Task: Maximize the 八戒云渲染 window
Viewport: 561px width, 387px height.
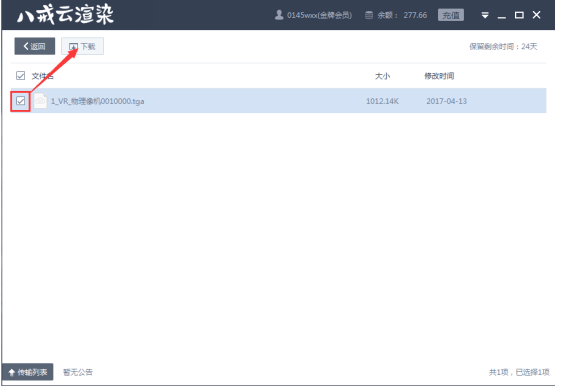Action: [519, 15]
